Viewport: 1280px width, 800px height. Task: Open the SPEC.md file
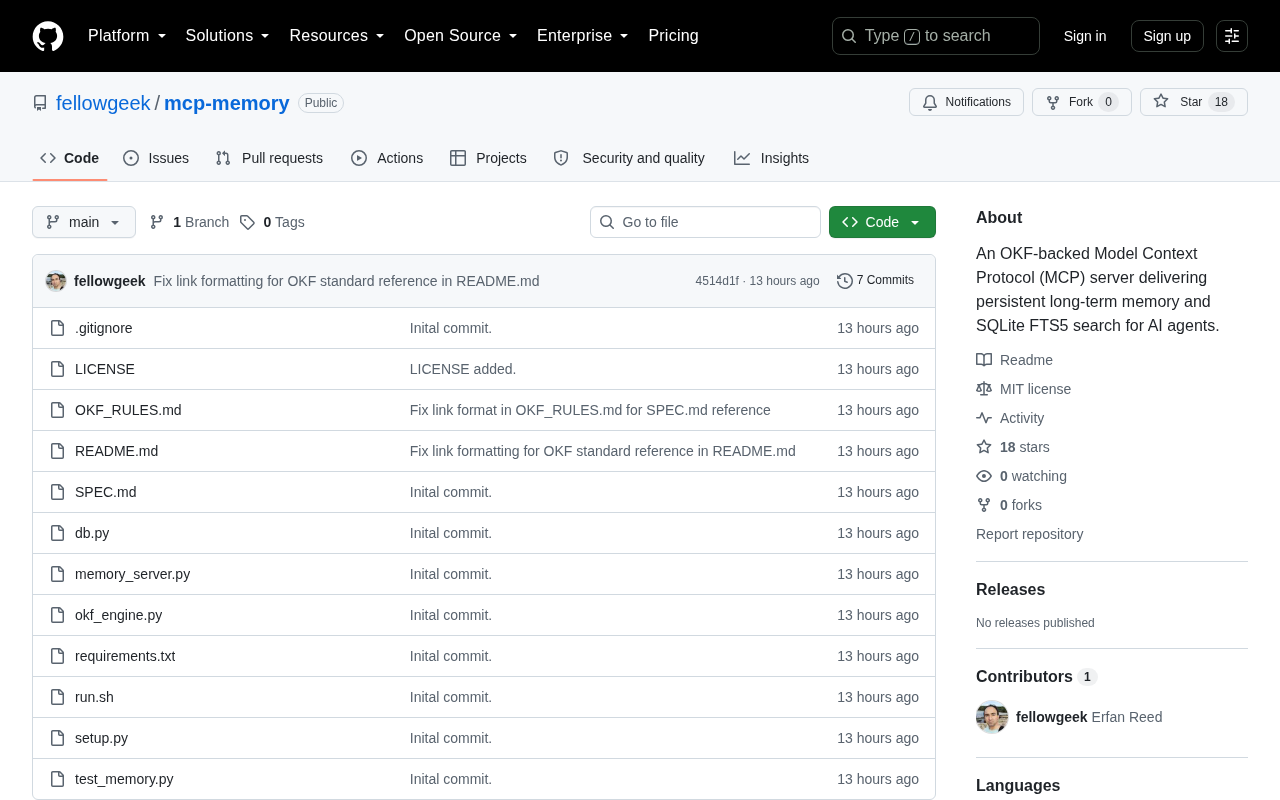click(x=106, y=492)
